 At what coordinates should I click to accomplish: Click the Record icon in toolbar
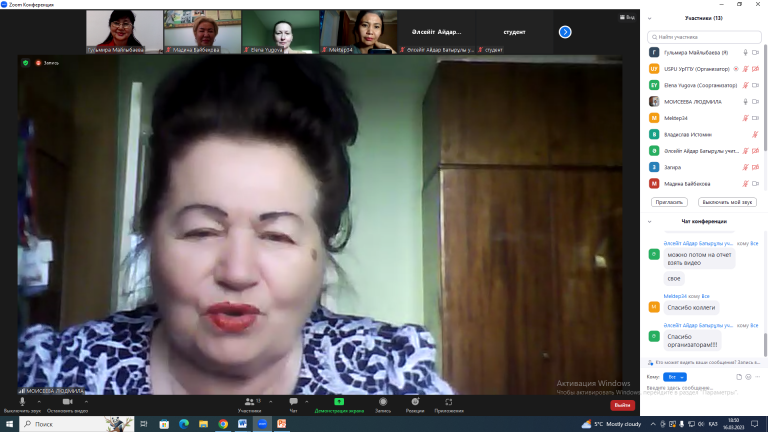click(382, 401)
